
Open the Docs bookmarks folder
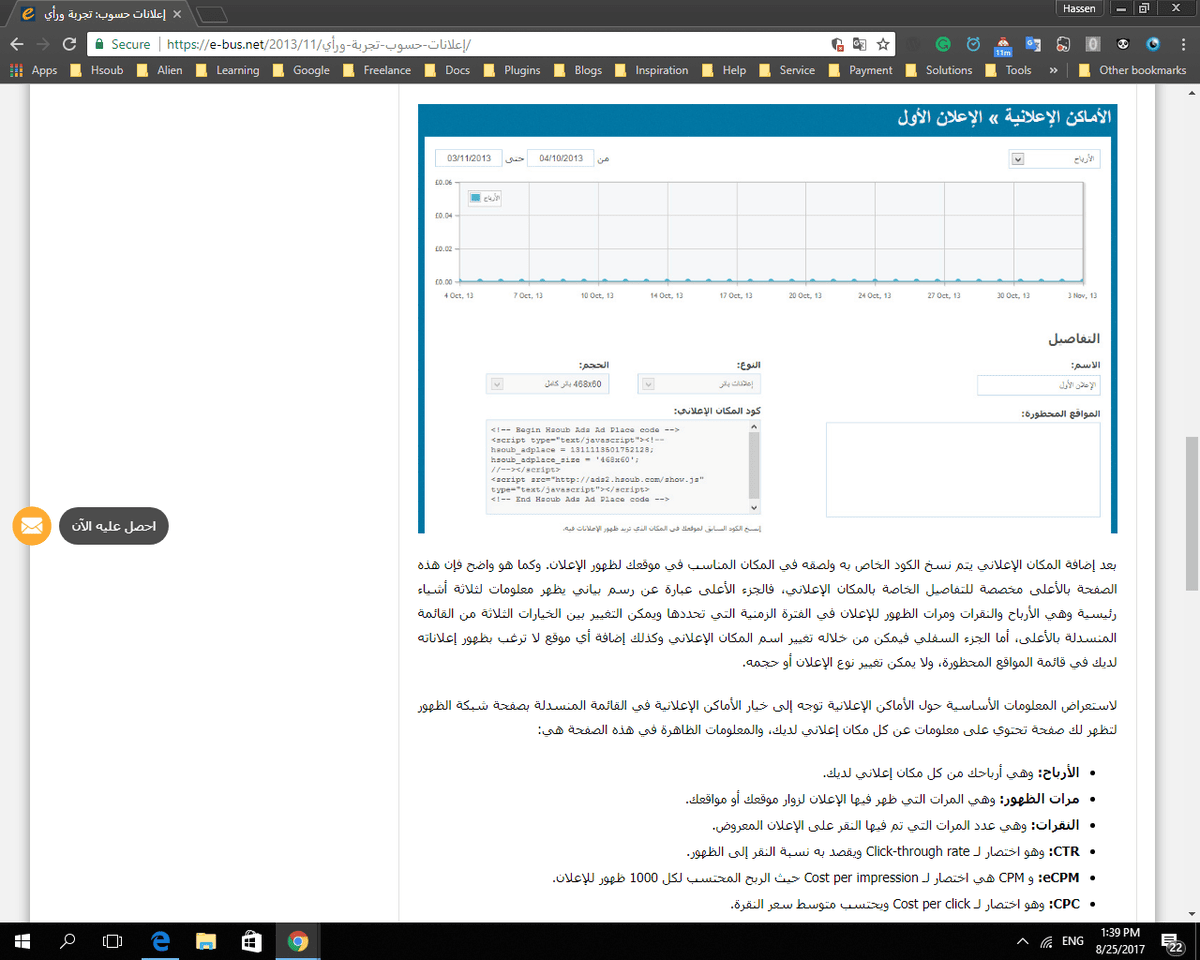(x=447, y=70)
